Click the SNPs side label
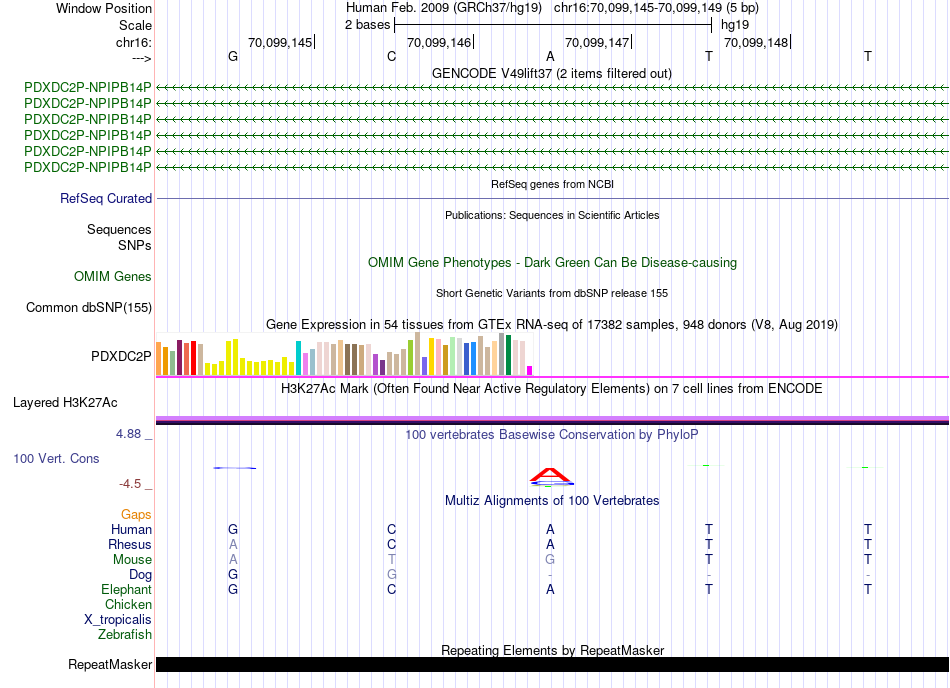Screen dimensions: 950x688 (135, 245)
